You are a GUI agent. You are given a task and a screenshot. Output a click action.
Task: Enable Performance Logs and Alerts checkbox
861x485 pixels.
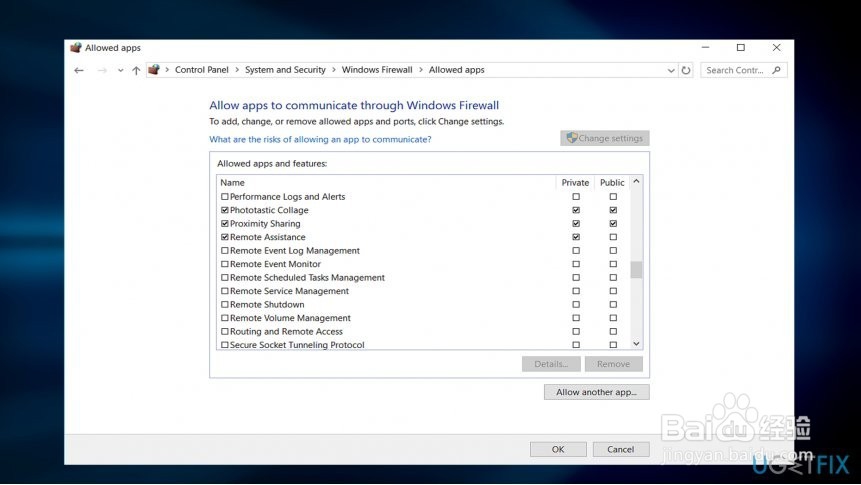(225, 197)
